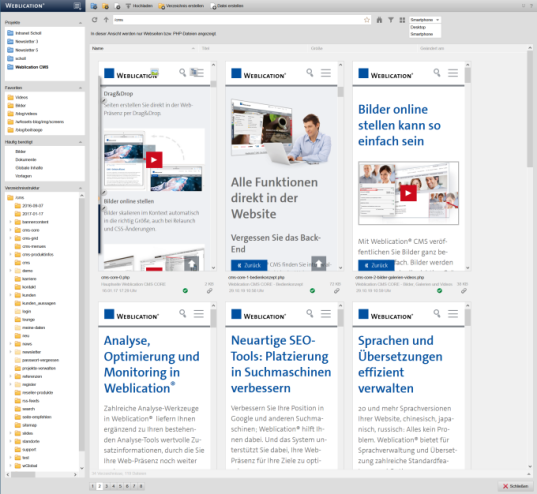The height and width of the screenshot is (494, 537).
Task: Choose Smartphone in view dropdown list
Action: tap(425, 34)
